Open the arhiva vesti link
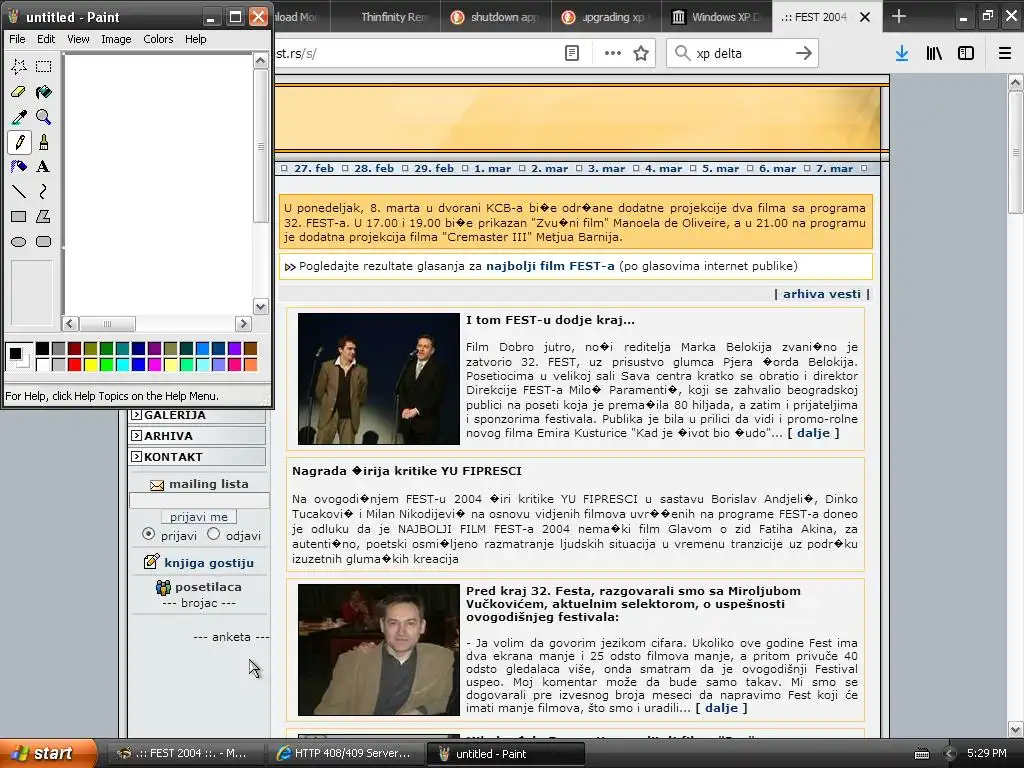The width and height of the screenshot is (1024, 768). pyautogui.click(x=822, y=294)
